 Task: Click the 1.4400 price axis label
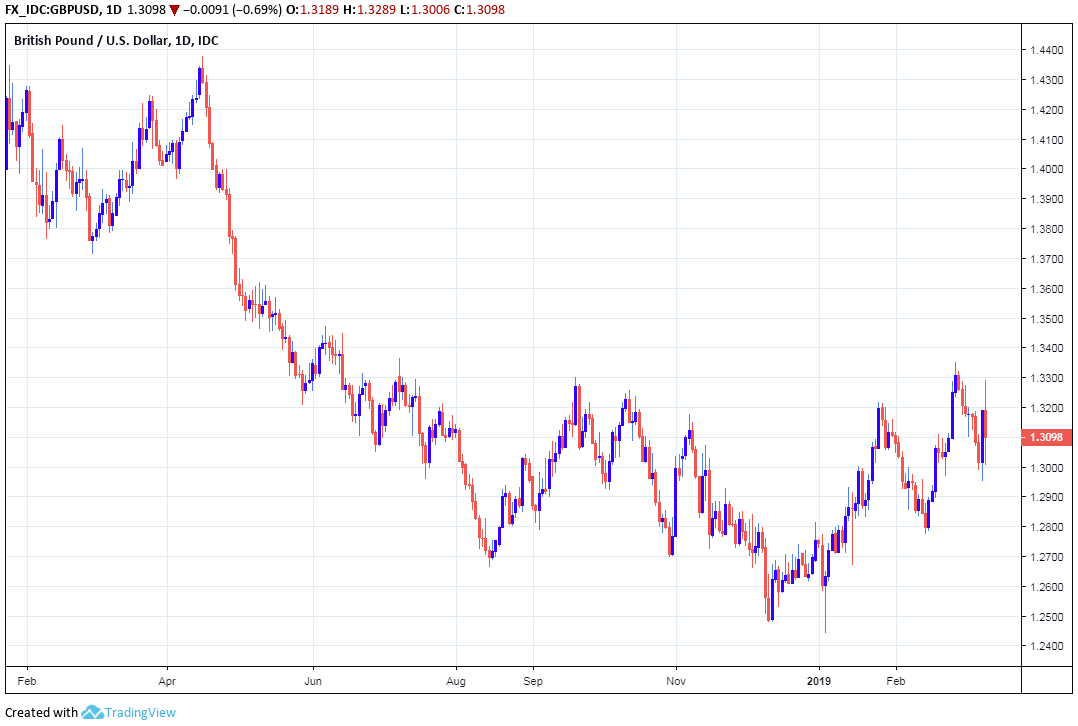click(1046, 50)
